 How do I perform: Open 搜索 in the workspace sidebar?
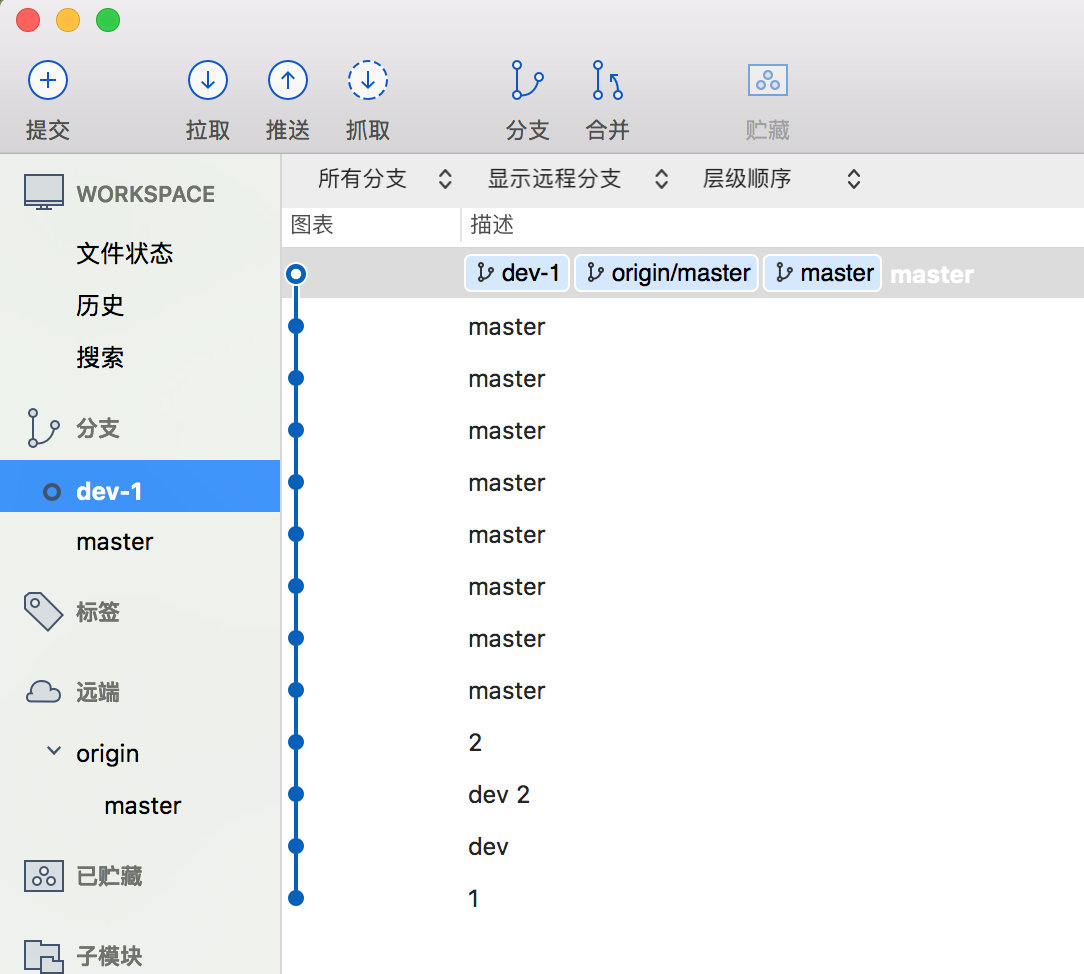pyautogui.click(x=100, y=358)
